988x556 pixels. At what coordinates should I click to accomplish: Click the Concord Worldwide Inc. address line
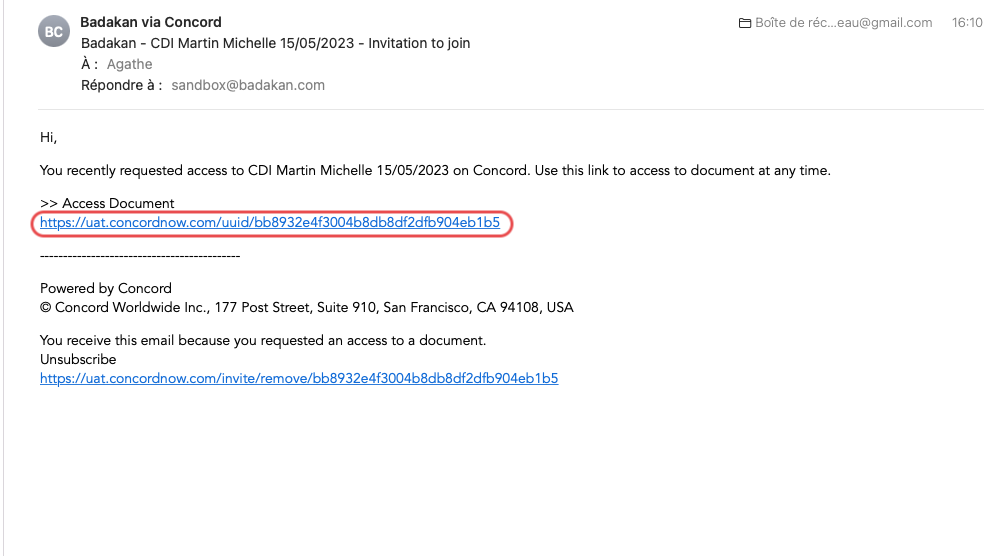coord(306,308)
